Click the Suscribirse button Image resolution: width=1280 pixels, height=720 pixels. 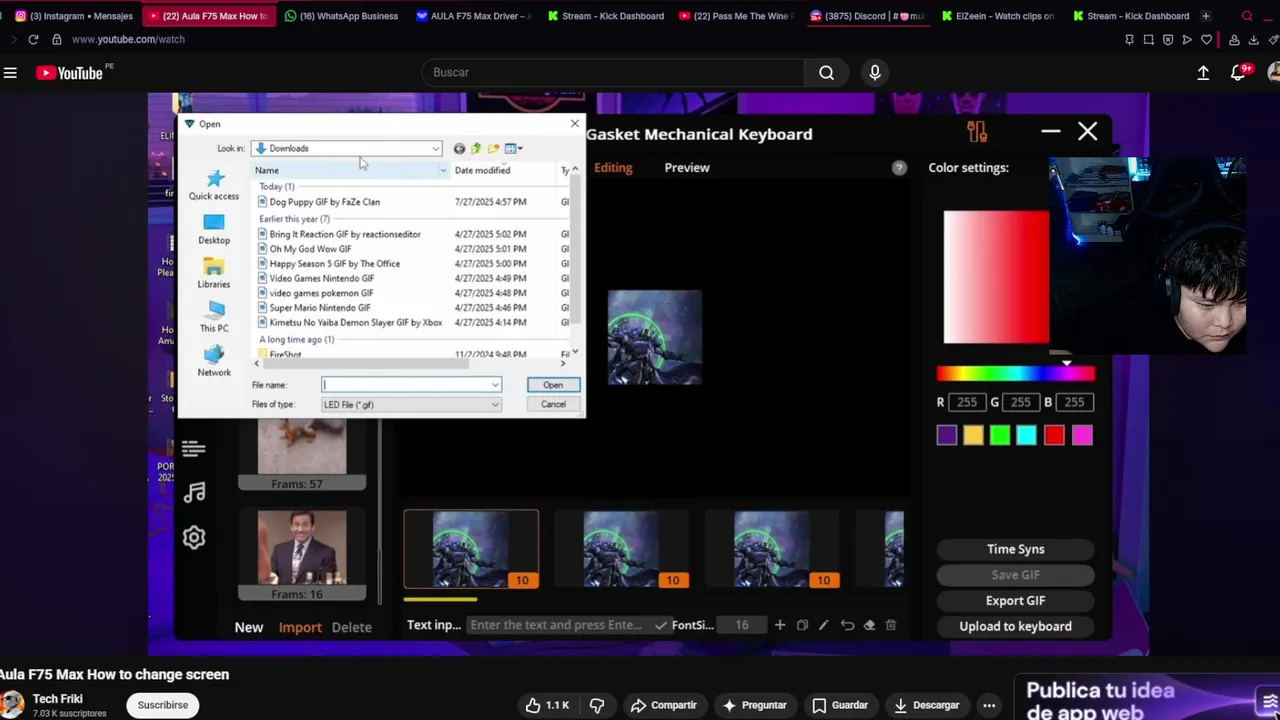(x=163, y=705)
